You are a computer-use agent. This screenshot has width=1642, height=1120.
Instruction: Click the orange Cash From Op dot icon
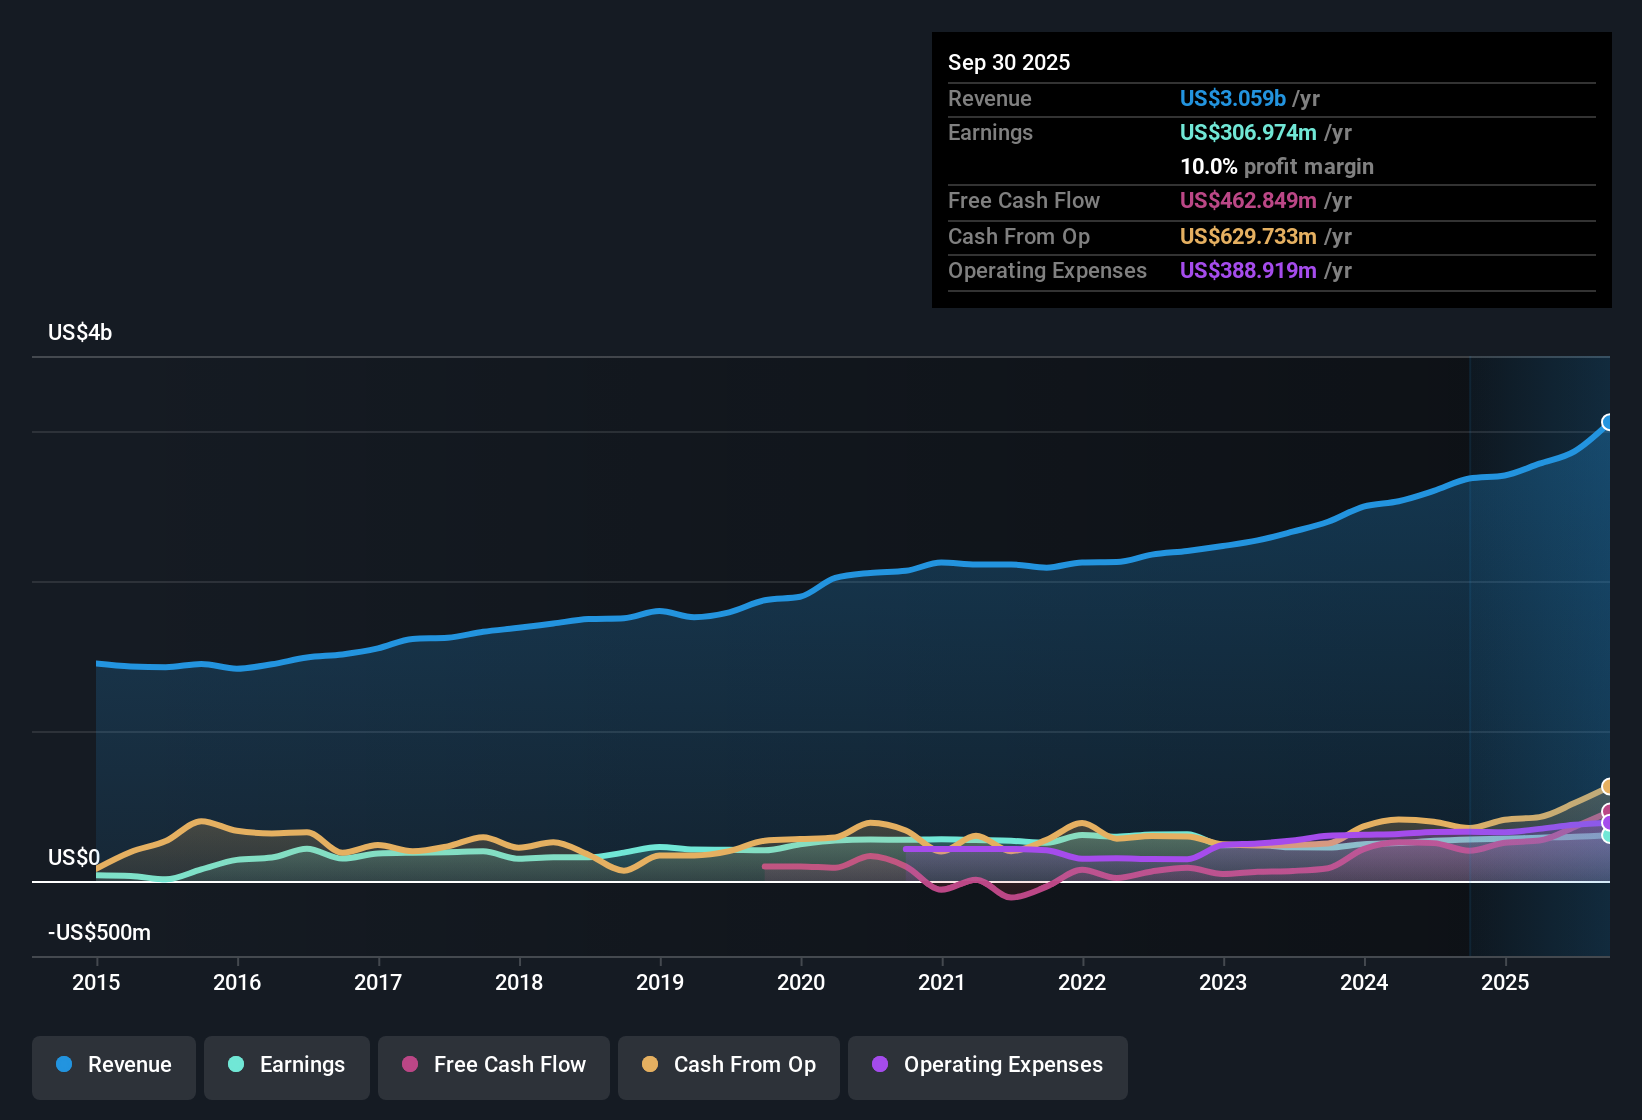(x=649, y=1065)
